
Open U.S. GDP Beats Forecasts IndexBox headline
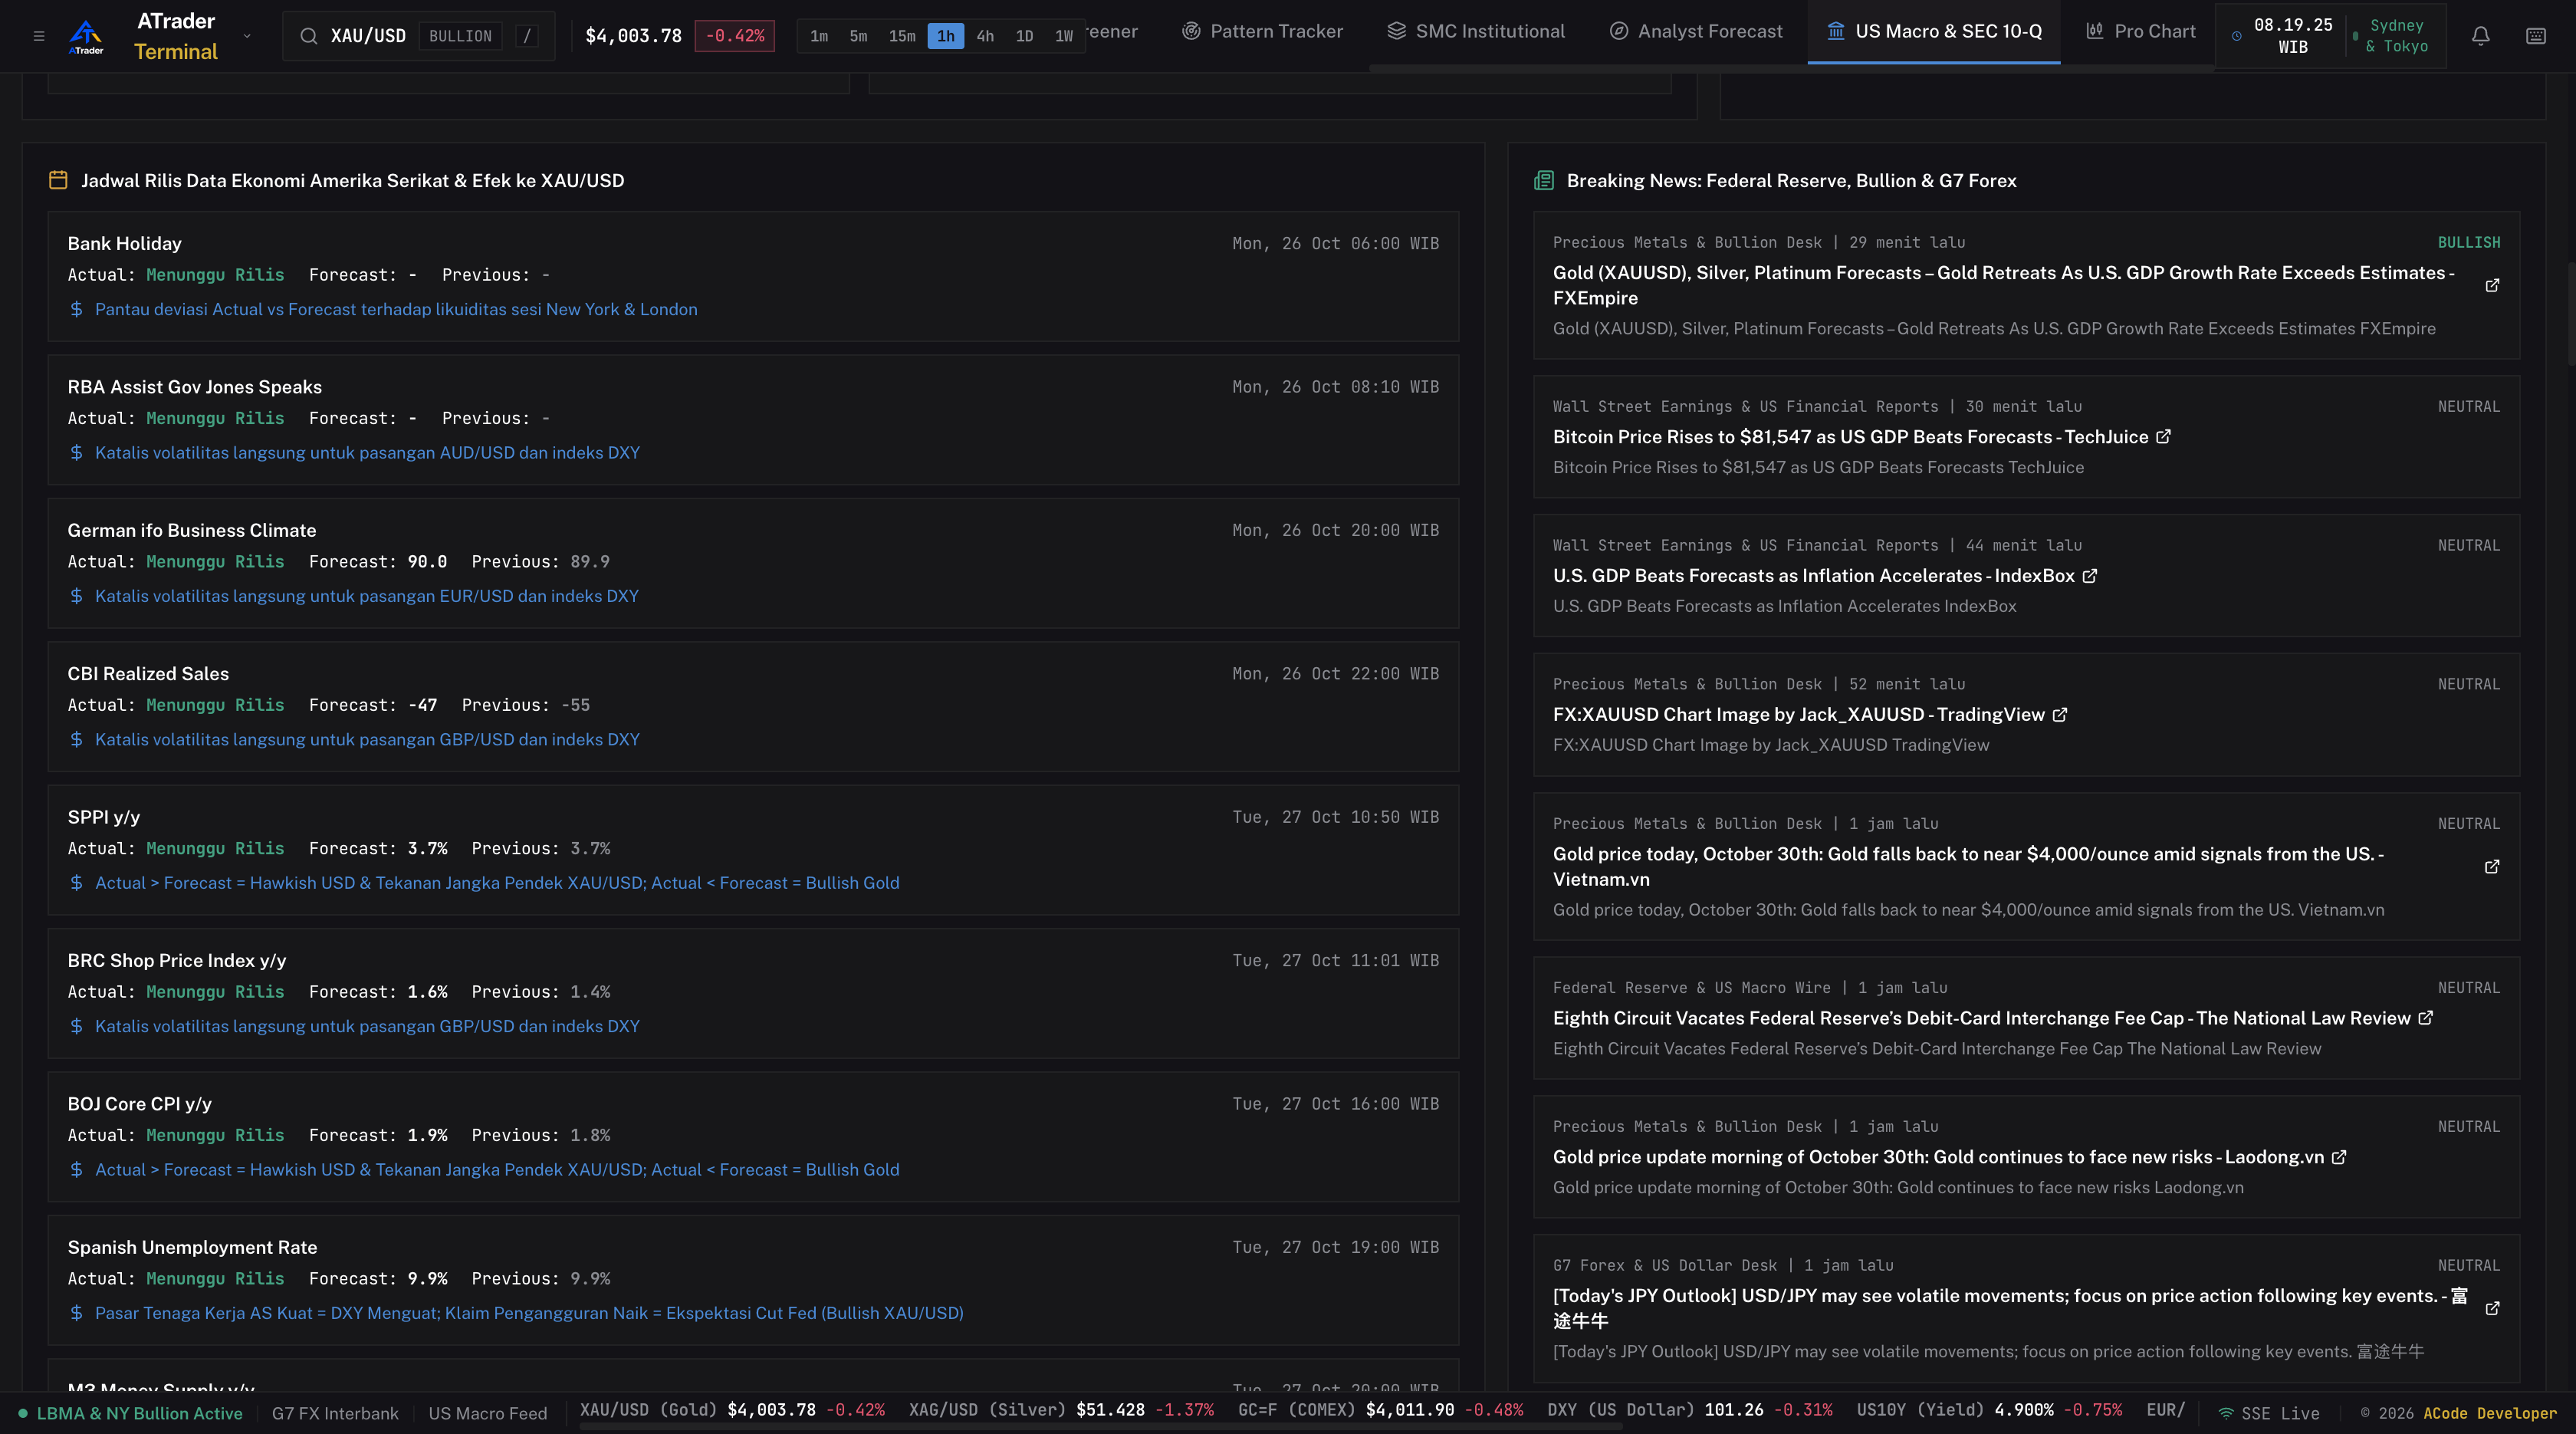click(1814, 576)
